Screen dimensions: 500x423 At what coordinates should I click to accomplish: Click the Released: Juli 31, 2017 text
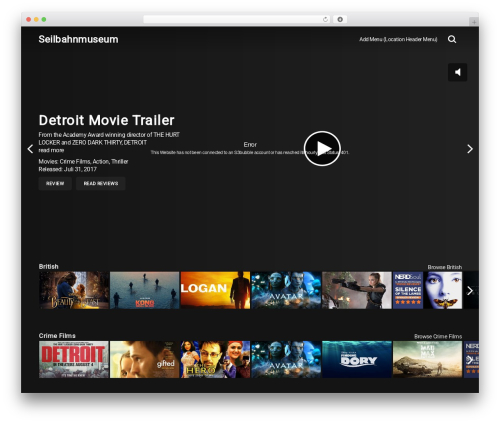pyautogui.click(x=68, y=169)
